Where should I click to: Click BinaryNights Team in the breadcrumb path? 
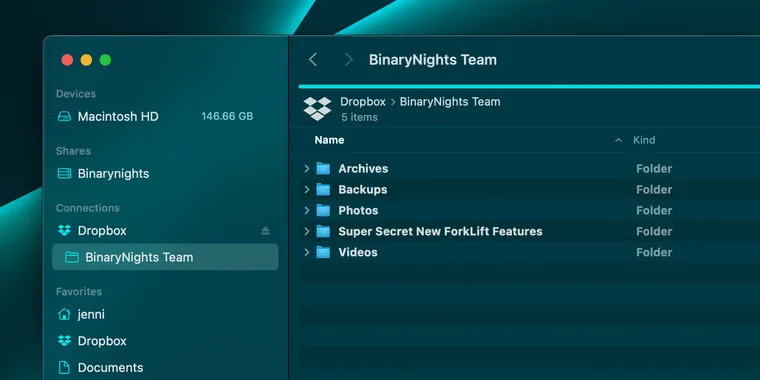(x=450, y=102)
